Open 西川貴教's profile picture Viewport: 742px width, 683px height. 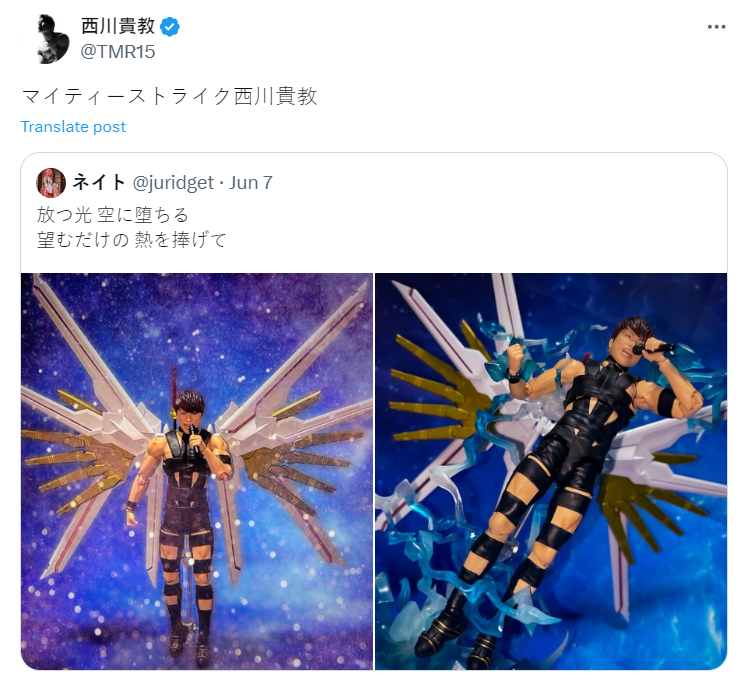coord(50,39)
